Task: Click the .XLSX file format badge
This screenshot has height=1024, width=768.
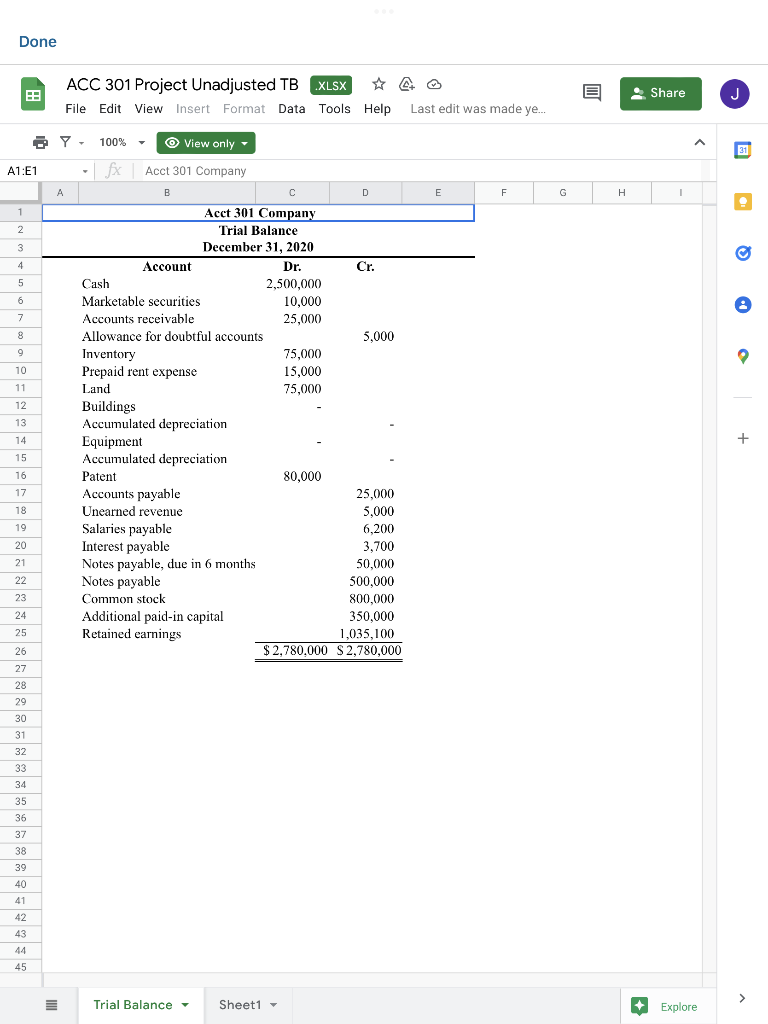Action: [331, 86]
